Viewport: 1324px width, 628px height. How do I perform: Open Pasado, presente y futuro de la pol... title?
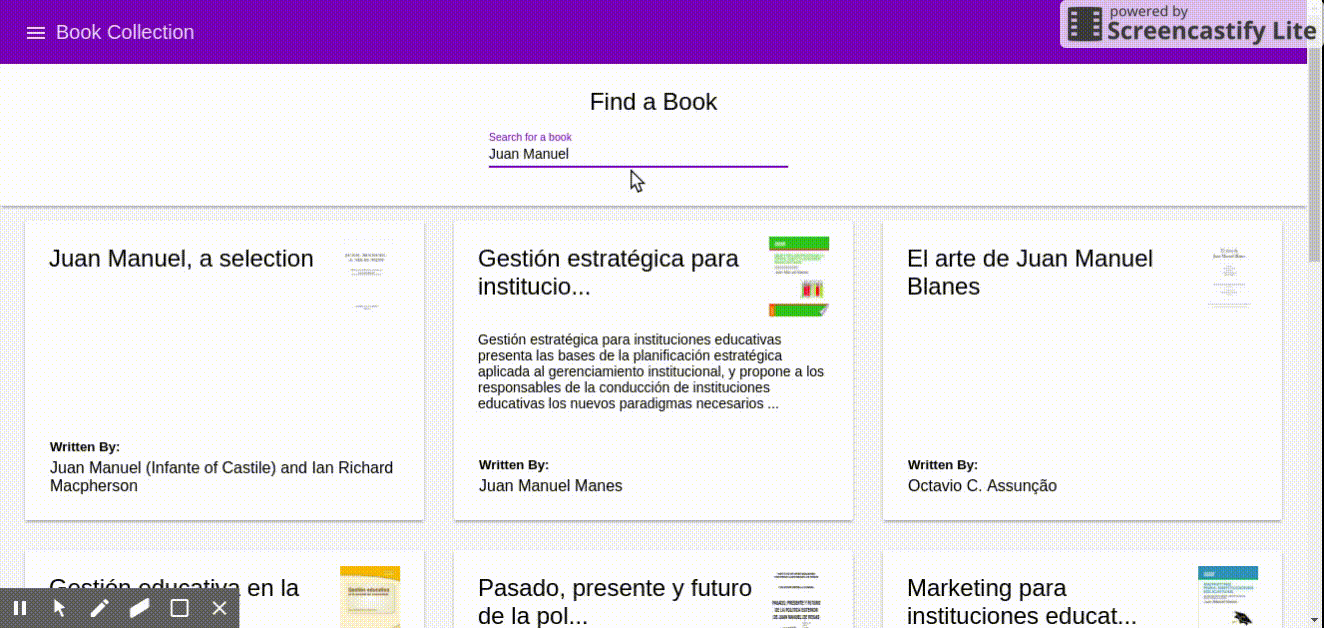coord(615,601)
